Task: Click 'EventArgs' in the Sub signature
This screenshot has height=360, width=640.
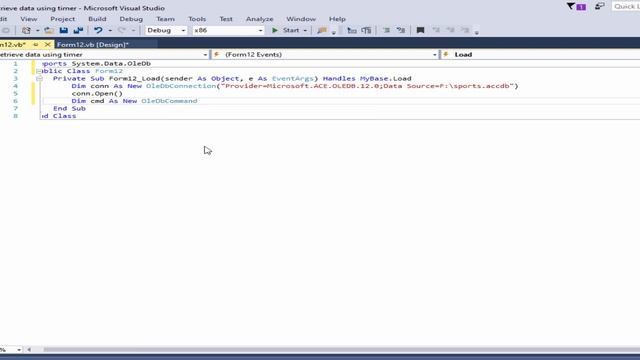Action: 293,78
